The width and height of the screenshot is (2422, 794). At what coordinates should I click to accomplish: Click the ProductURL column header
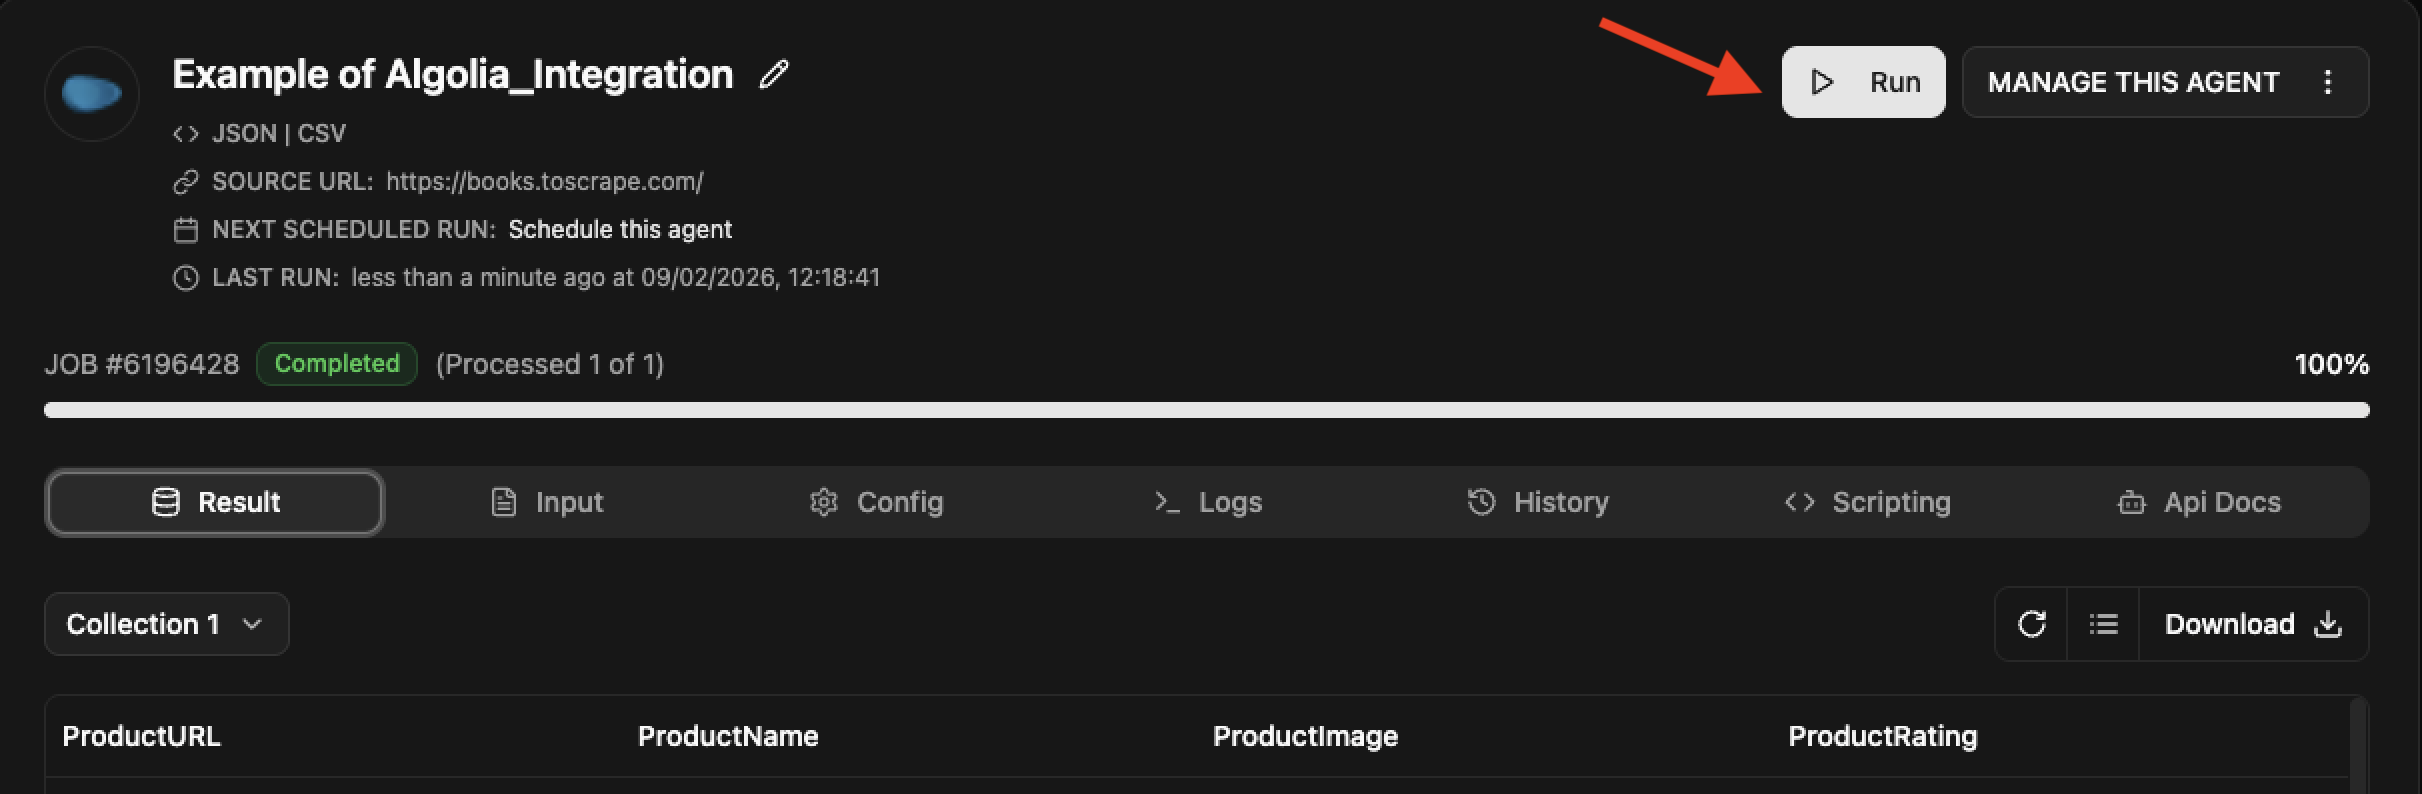(141, 737)
